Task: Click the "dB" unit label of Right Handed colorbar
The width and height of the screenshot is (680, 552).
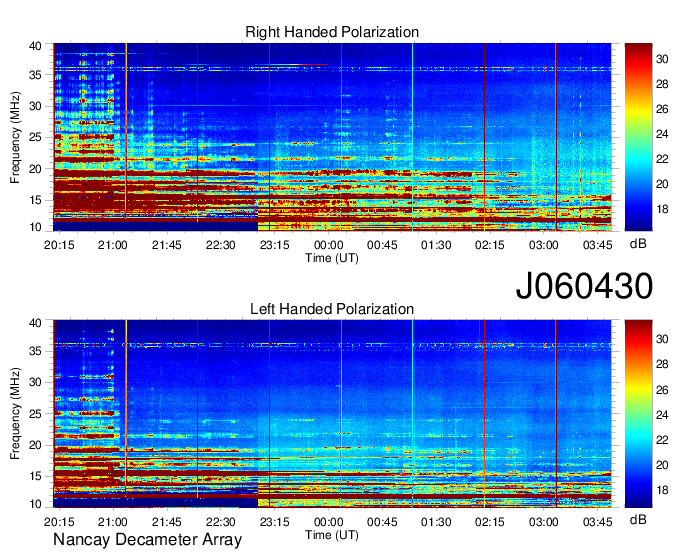Action: [638, 244]
